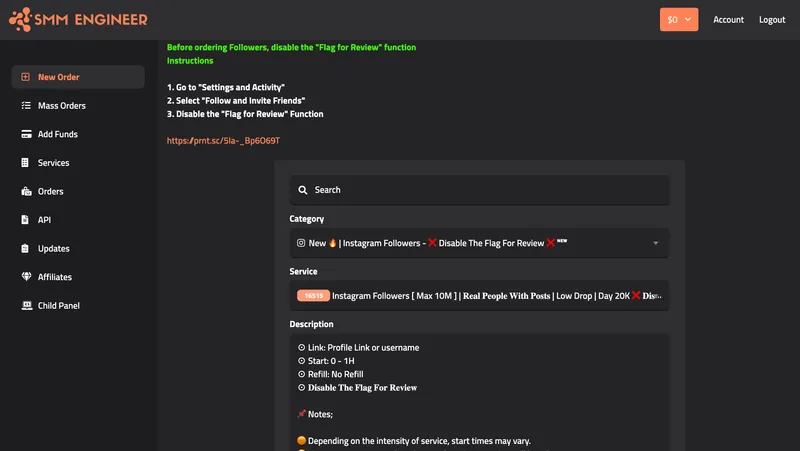Click the Affiliates diamond icon
Image resolution: width=800 pixels, height=451 pixels.
[x=25, y=277]
